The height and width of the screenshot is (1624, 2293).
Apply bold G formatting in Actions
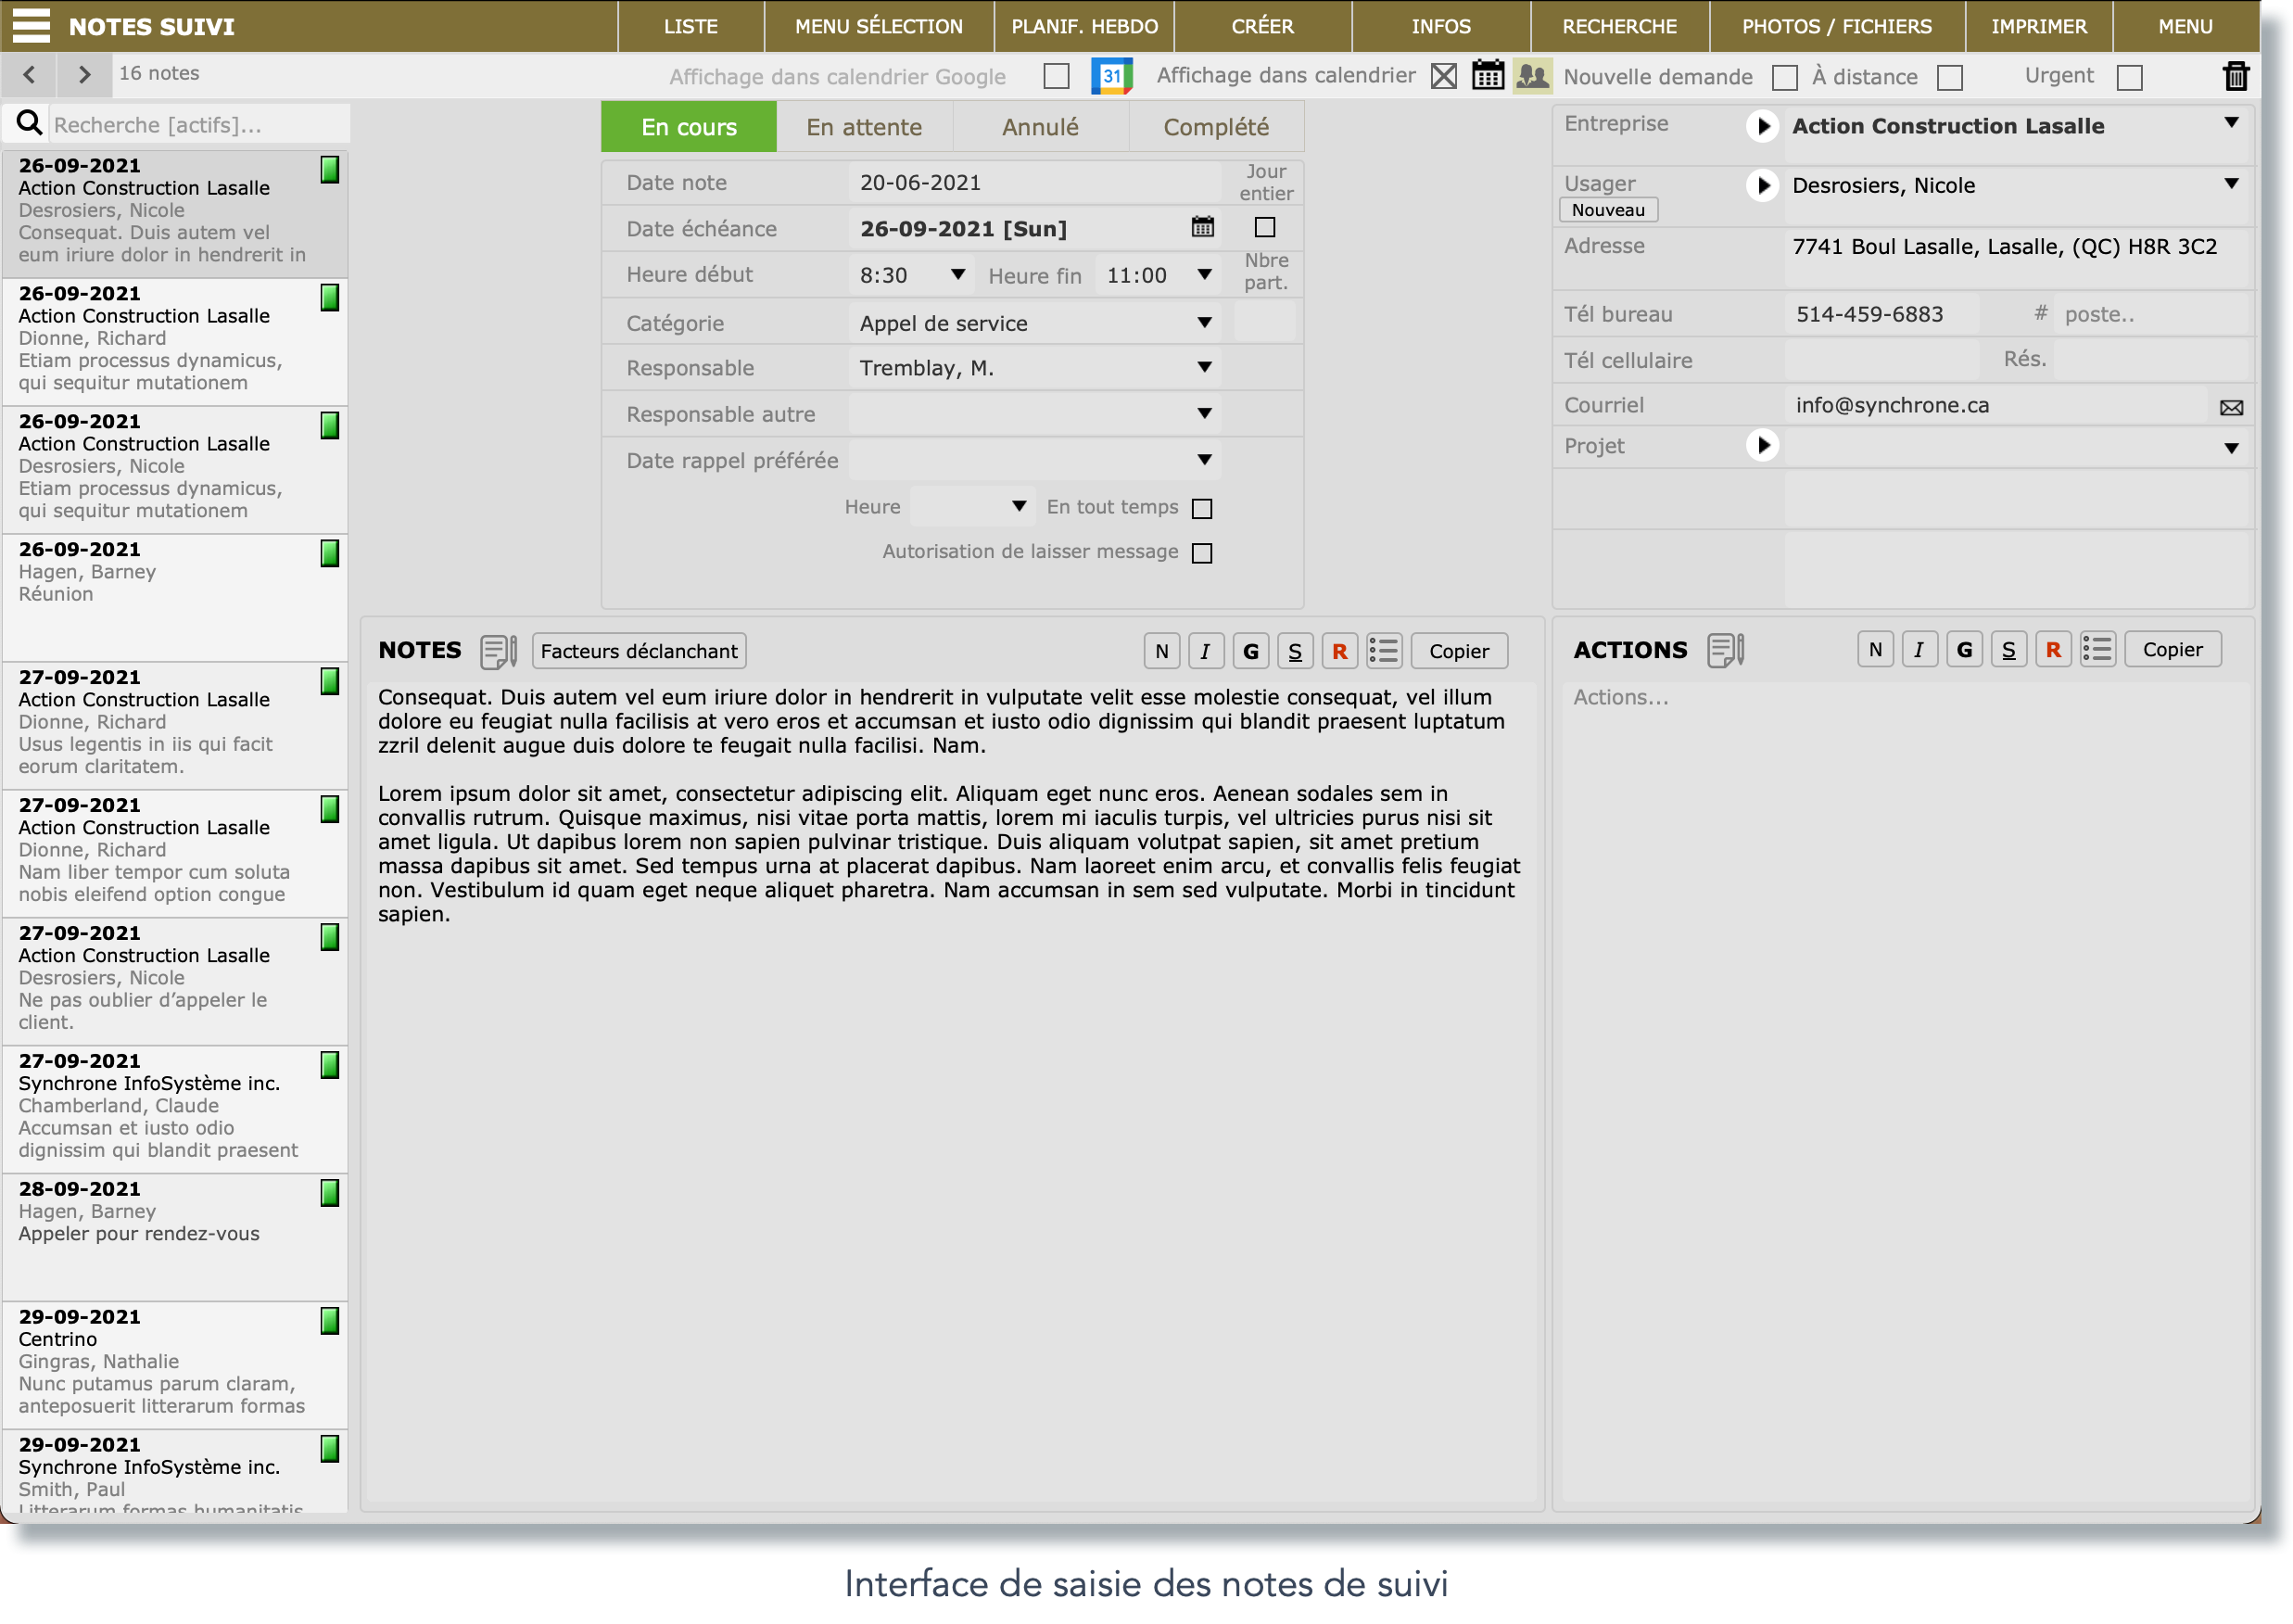pos(1963,649)
